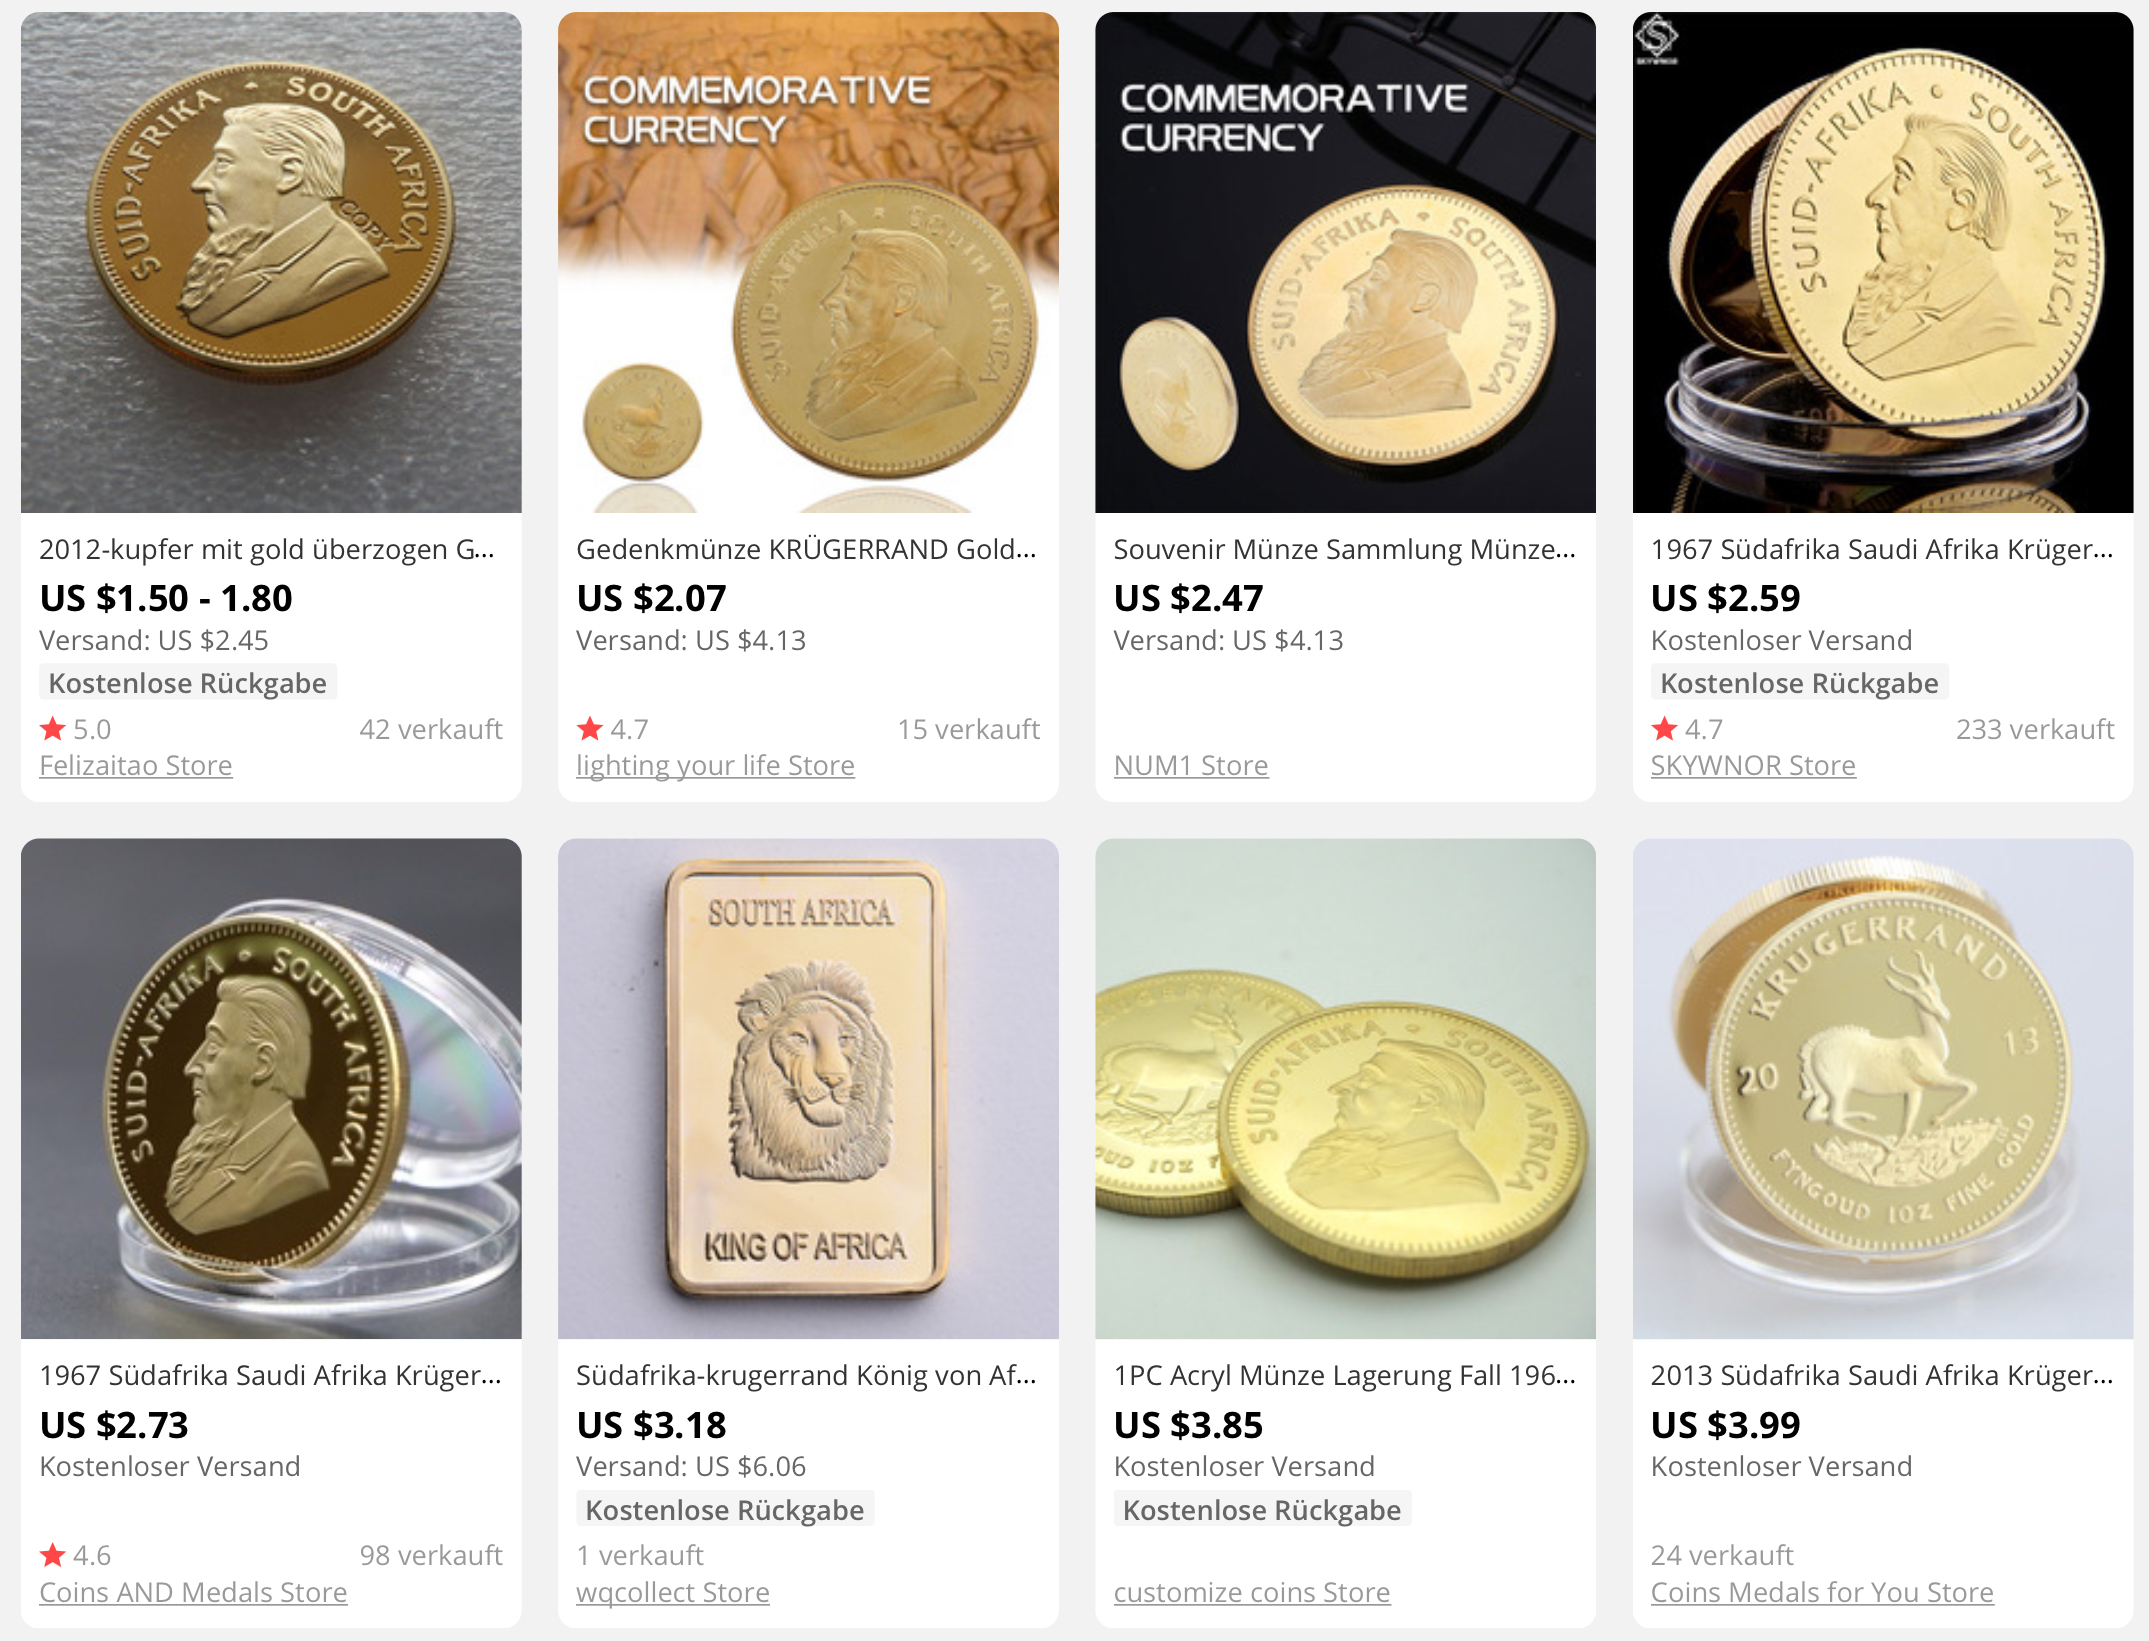Screen dimensions: 2149x1641
Task: Click the Souvenir Münze Sammlung listing title
Action: (x=1344, y=549)
